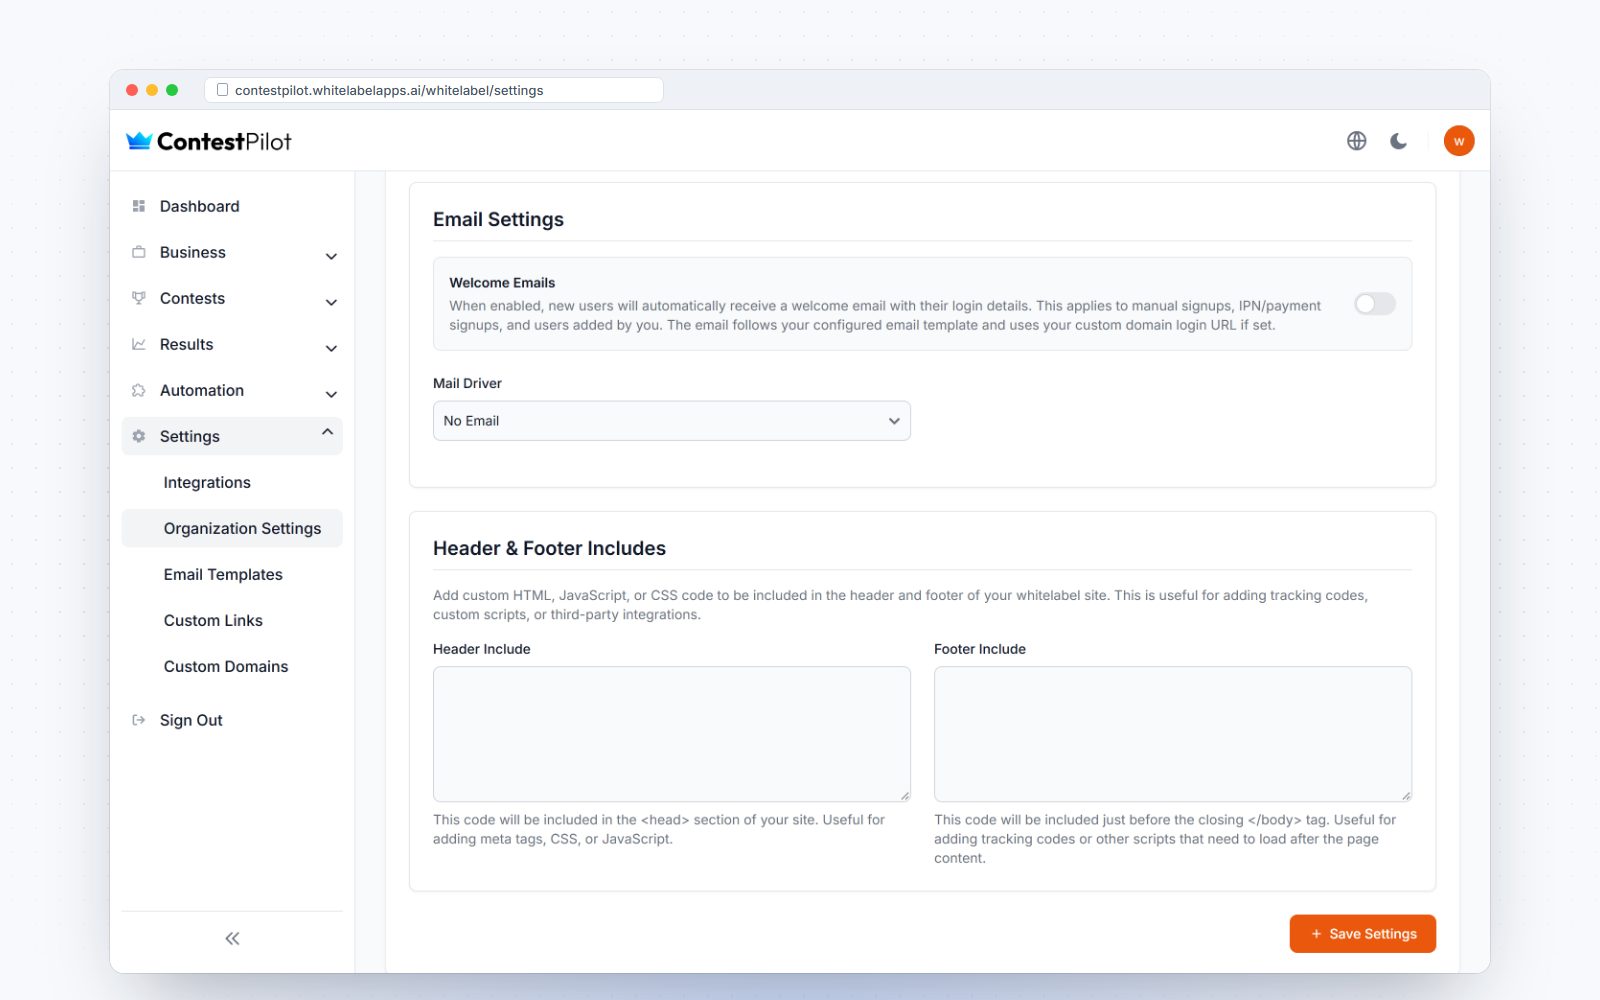
Task: Open the Dashboard page
Action: 199,206
